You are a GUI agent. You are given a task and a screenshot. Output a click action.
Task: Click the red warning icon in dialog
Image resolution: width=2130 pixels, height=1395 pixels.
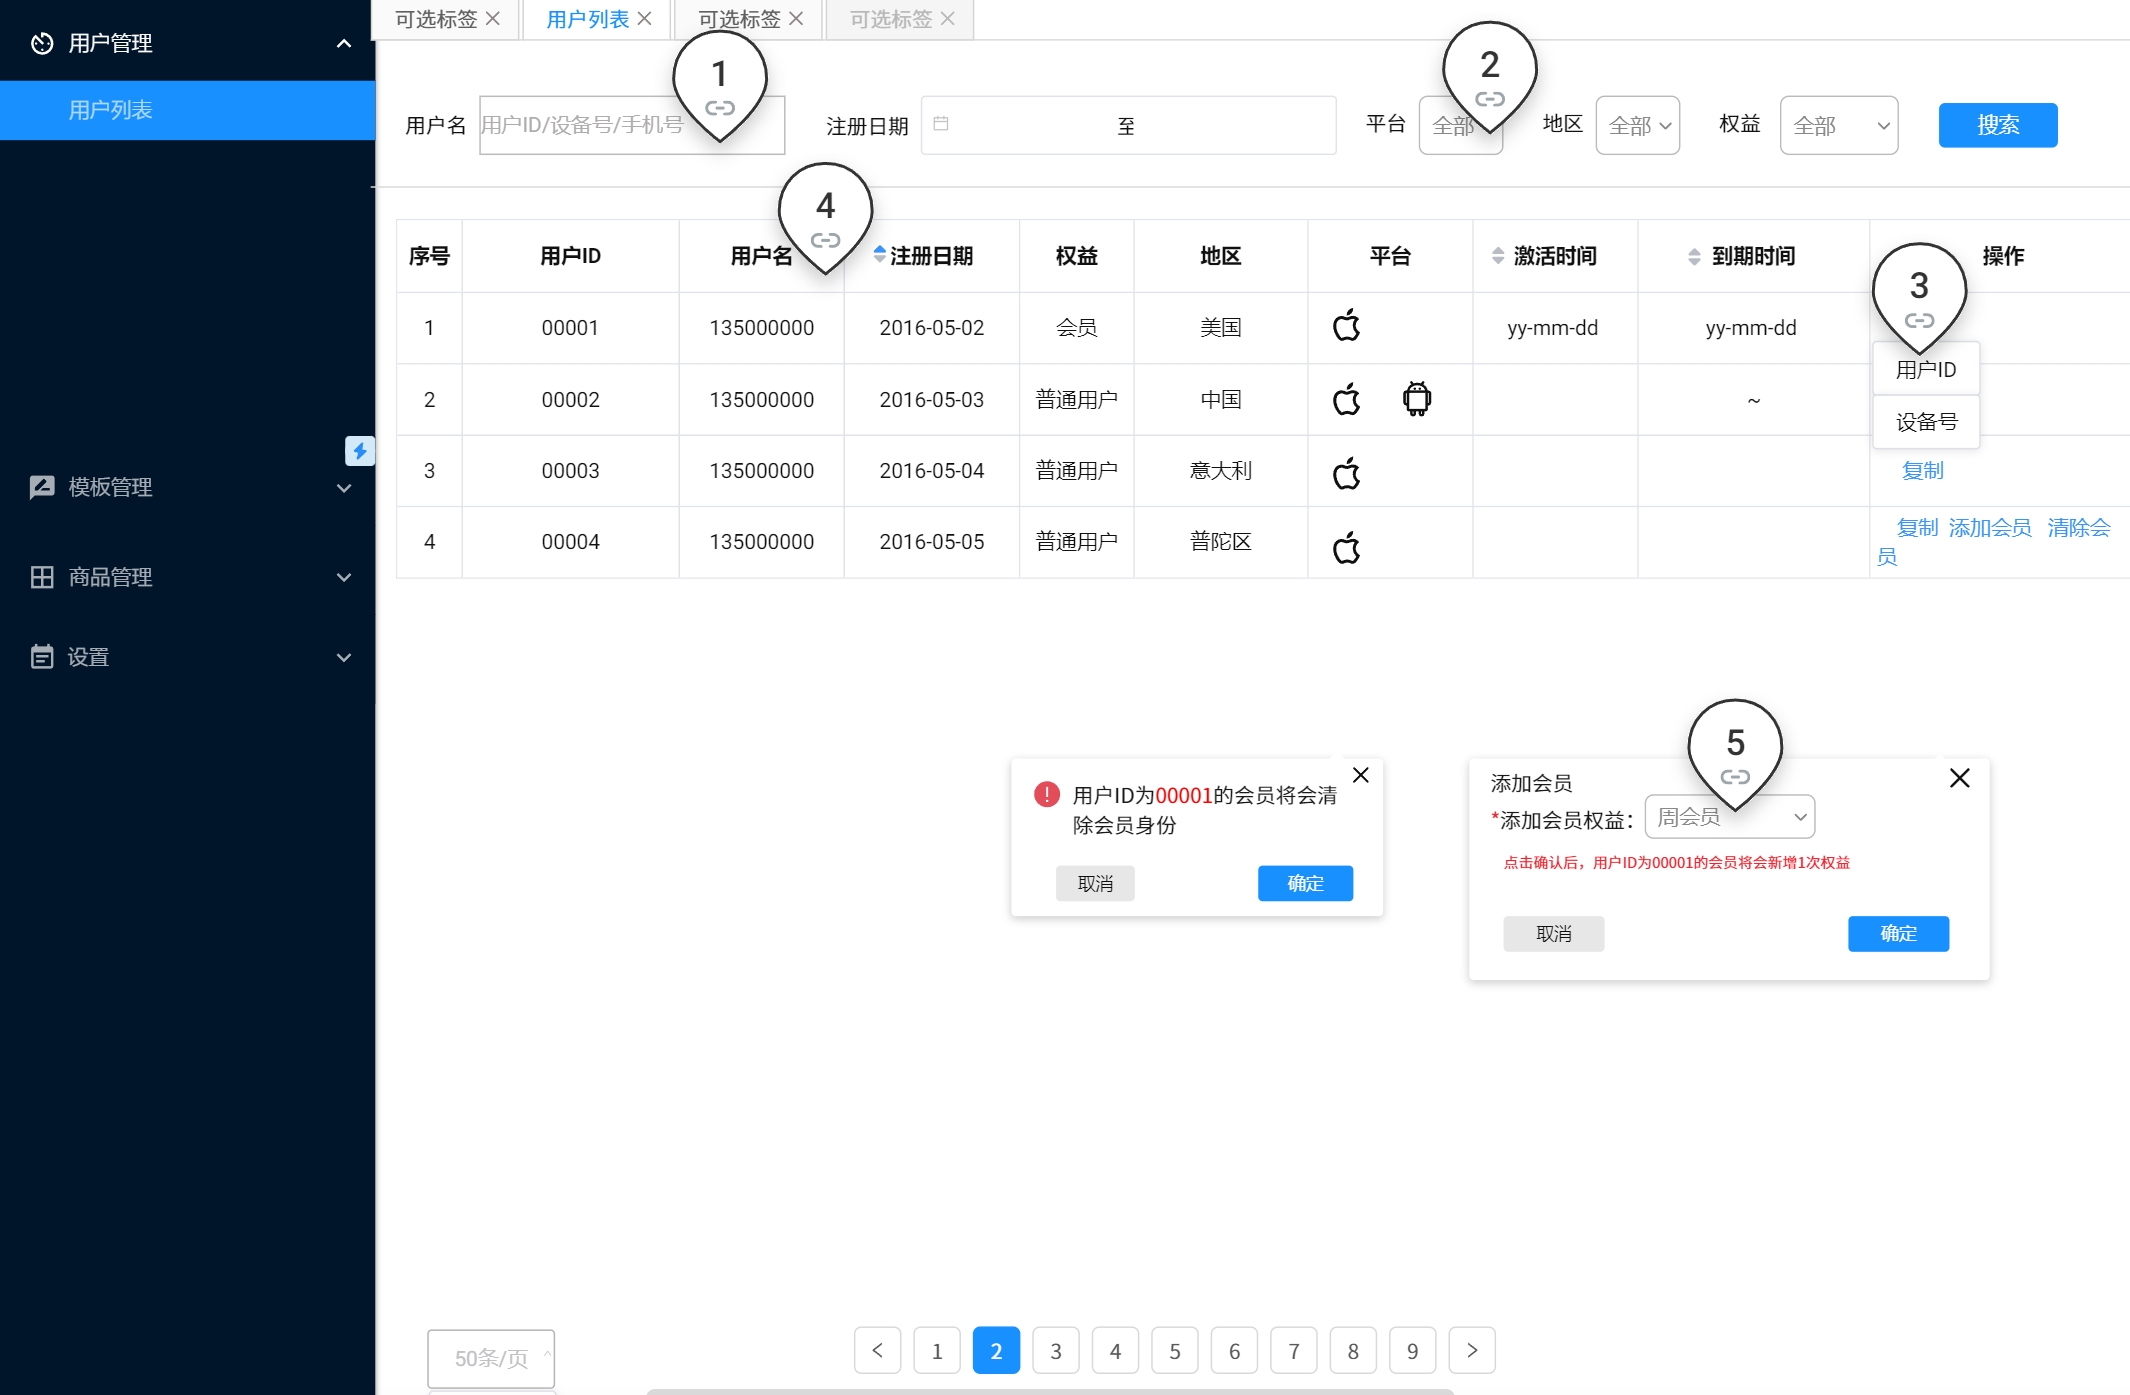click(x=1047, y=794)
